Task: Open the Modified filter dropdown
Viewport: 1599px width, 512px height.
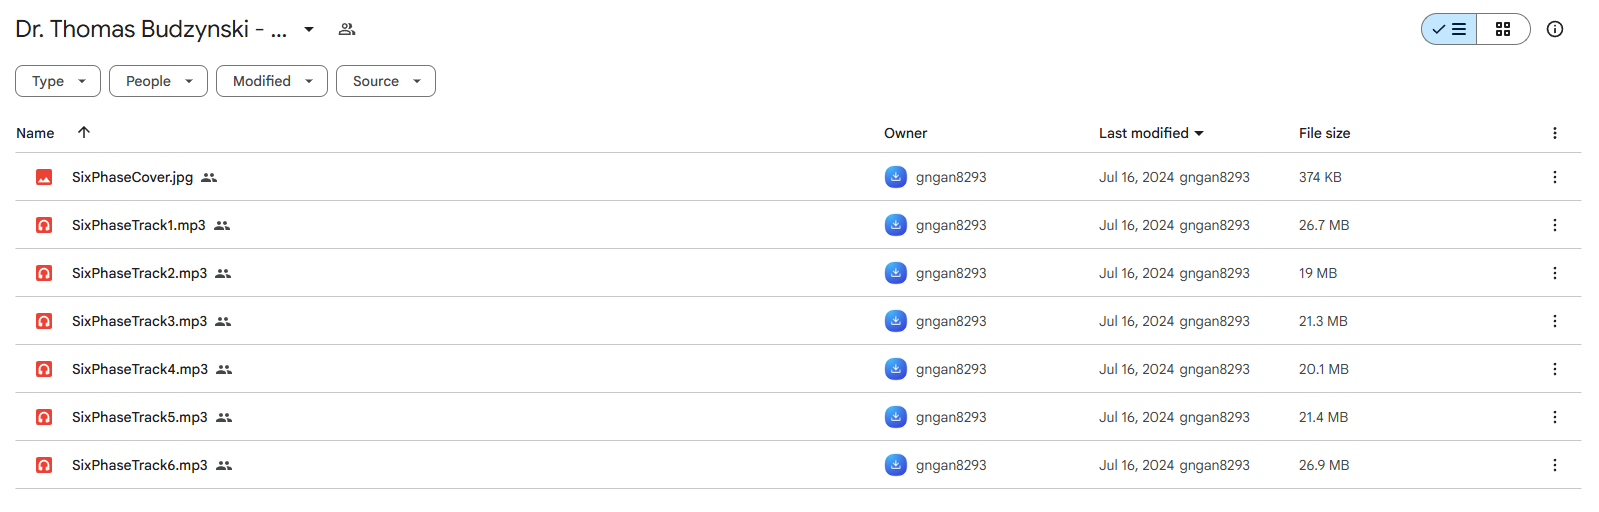Action: [272, 81]
